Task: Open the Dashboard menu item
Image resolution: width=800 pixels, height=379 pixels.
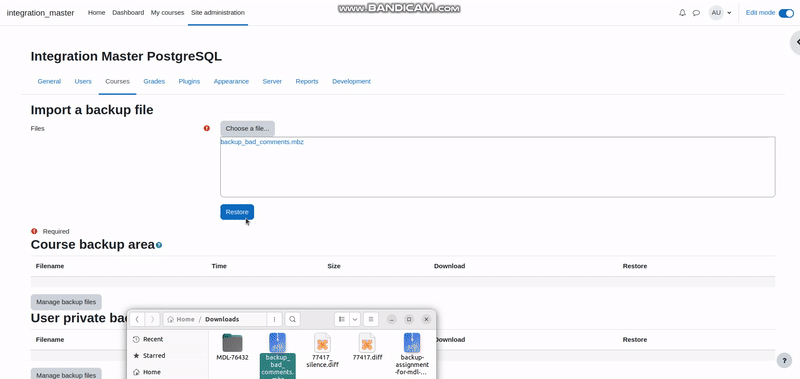Action: coord(128,13)
